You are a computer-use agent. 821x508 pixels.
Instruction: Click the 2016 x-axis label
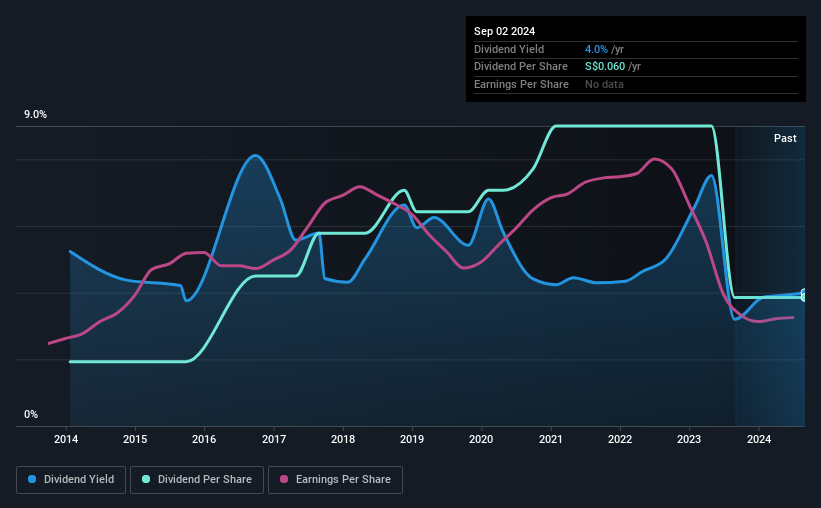click(x=204, y=439)
